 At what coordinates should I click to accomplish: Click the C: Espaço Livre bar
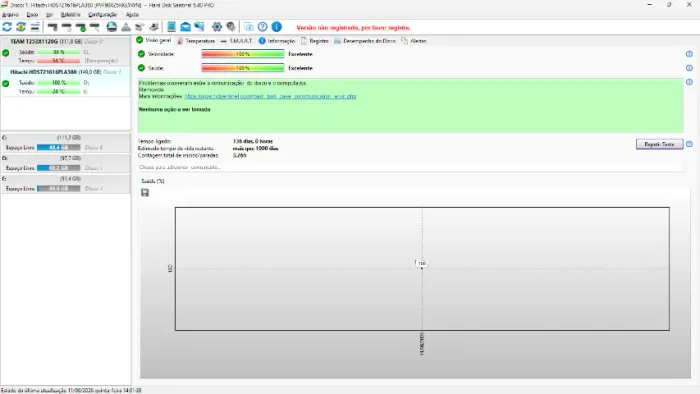tap(58, 147)
